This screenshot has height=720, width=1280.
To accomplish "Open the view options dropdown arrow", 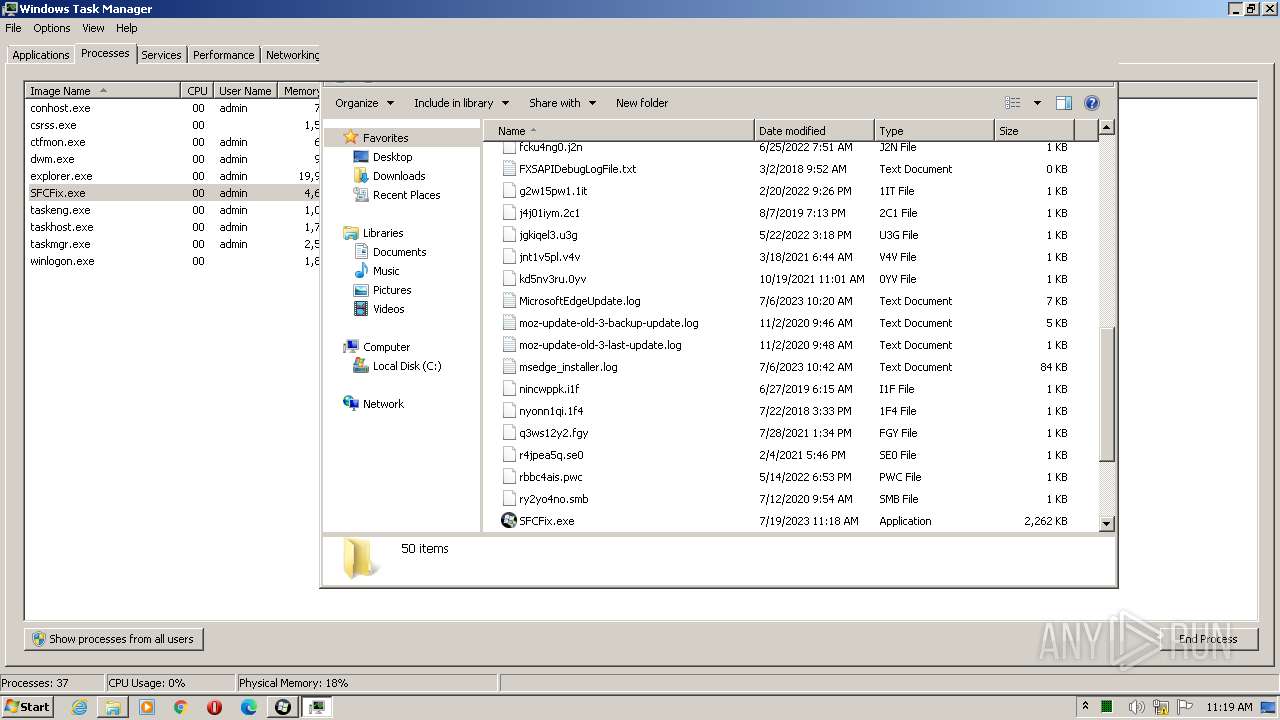I will point(1037,103).
